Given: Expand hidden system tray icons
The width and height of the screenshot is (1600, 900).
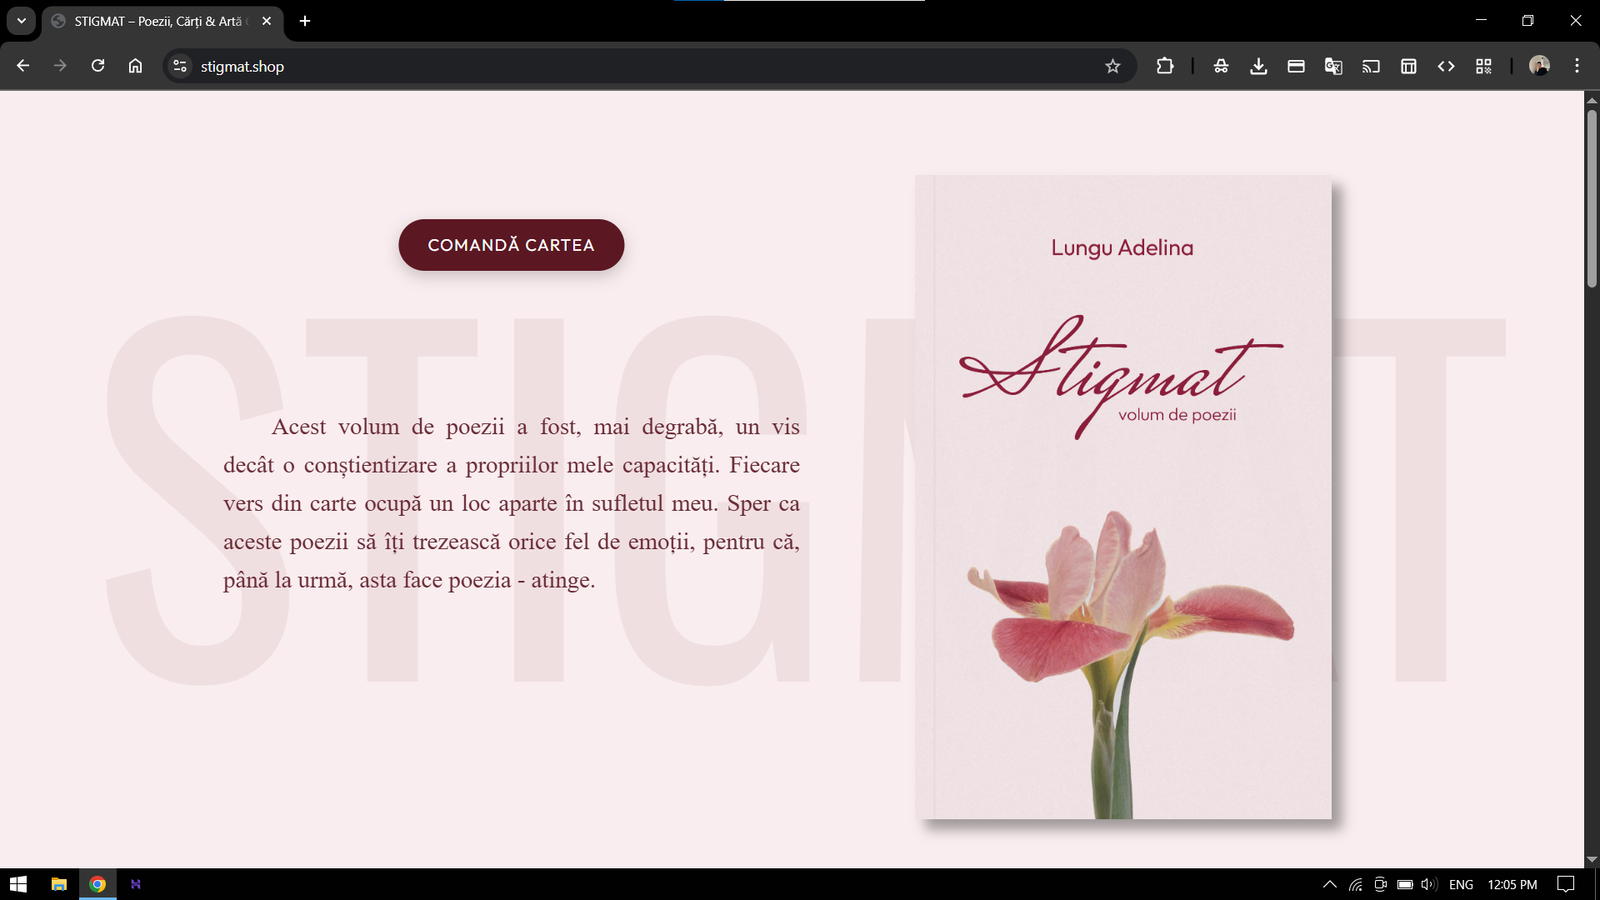Looking at the screenshot, I should 1330,884.
